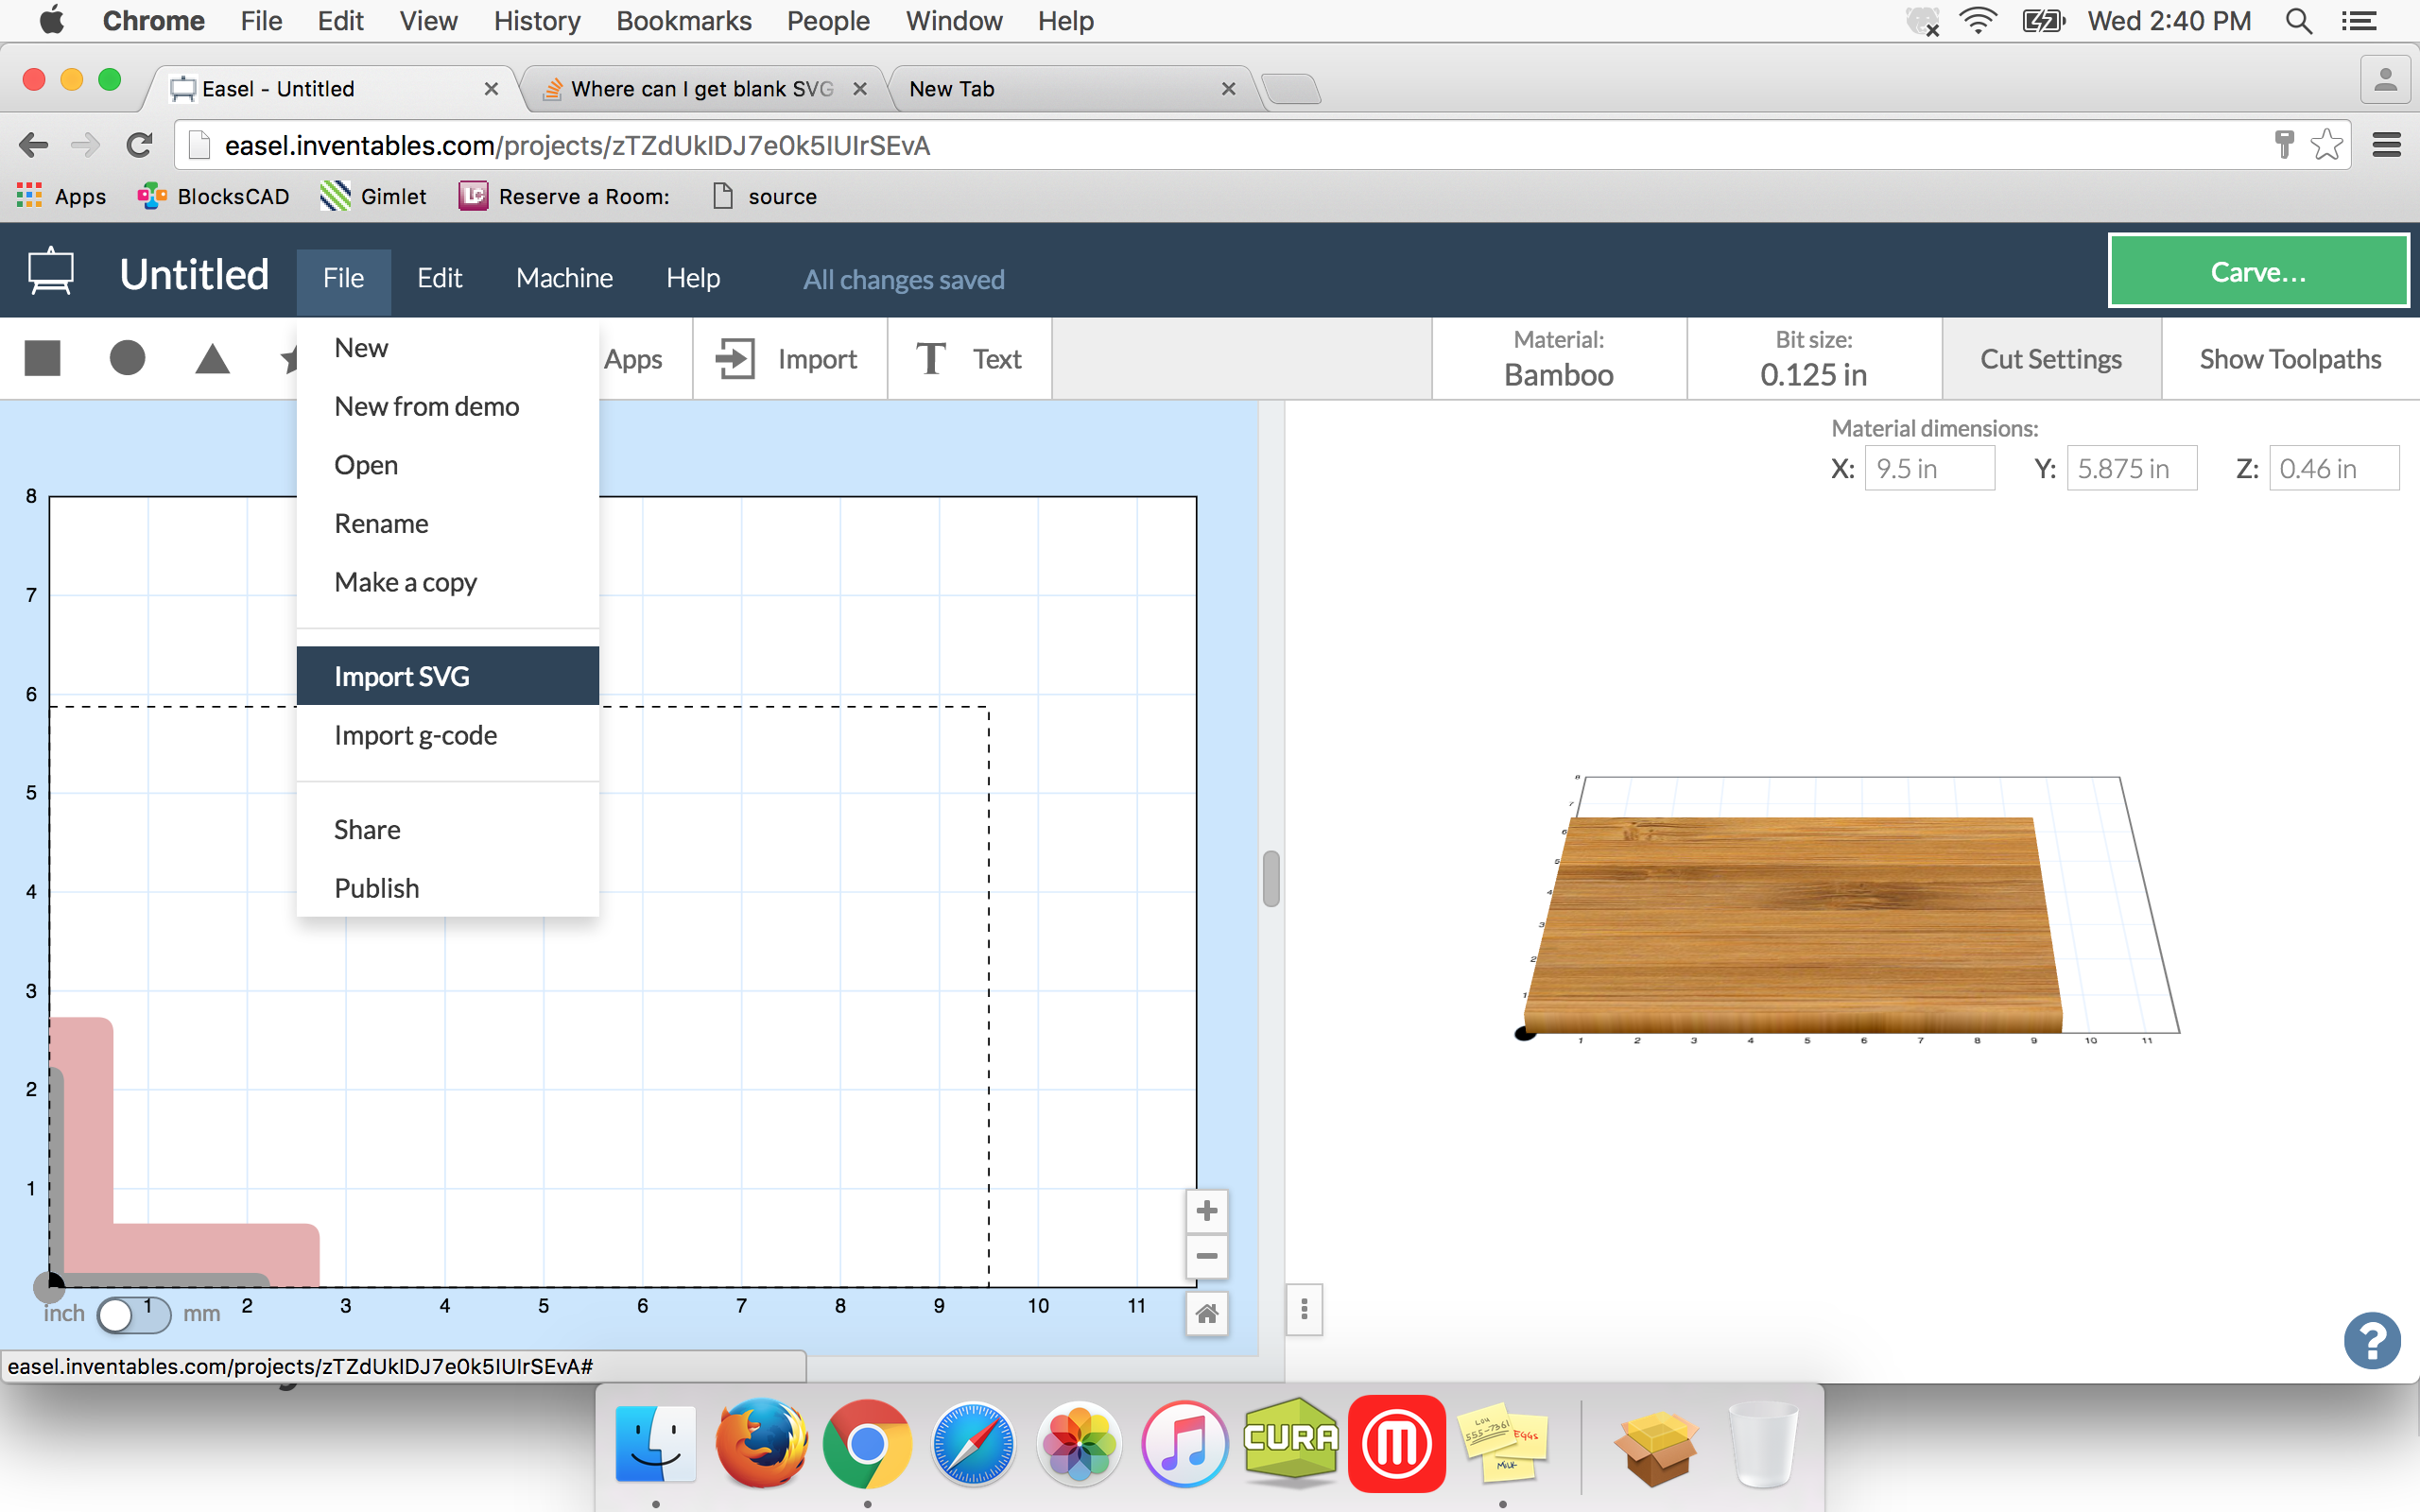Image resolution: width=2420 pixels, height=1512 pixels.
Task: Click the key icon in address bar
Action: (x=2284, y=145)
